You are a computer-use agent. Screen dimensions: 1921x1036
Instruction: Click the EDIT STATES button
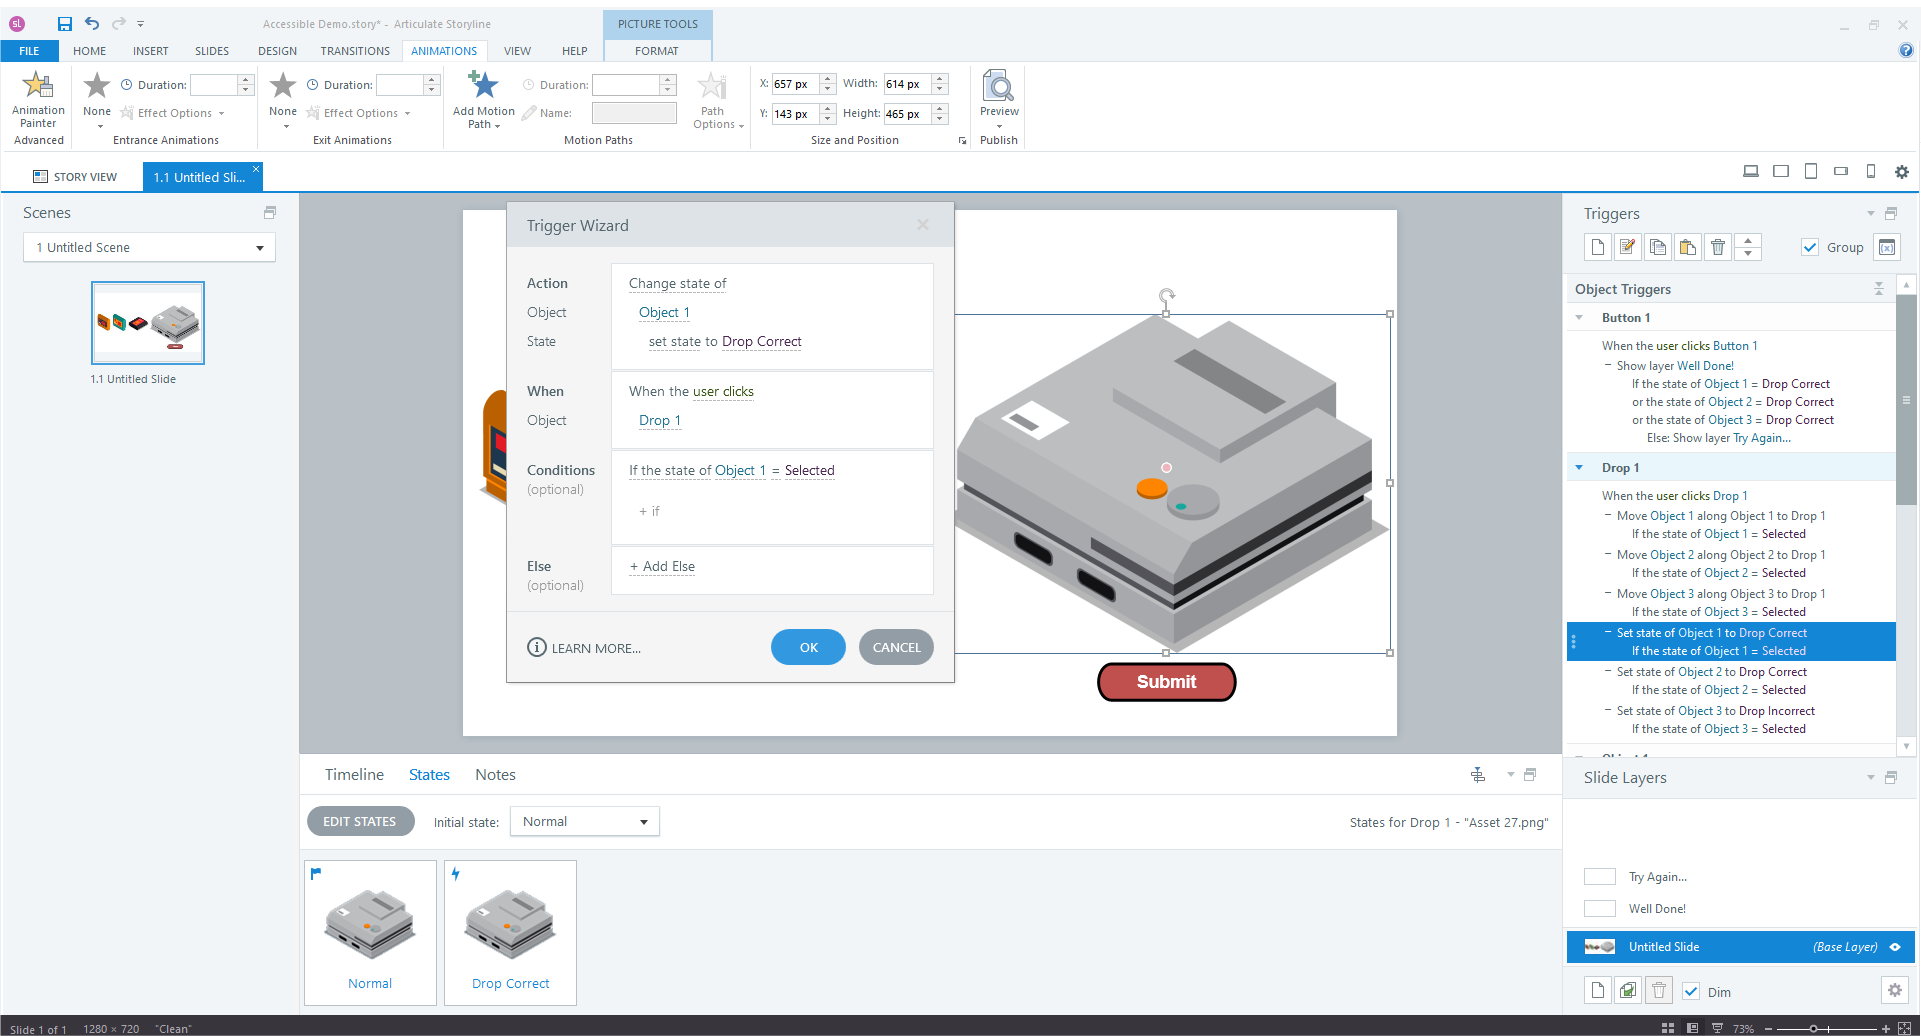360,822
